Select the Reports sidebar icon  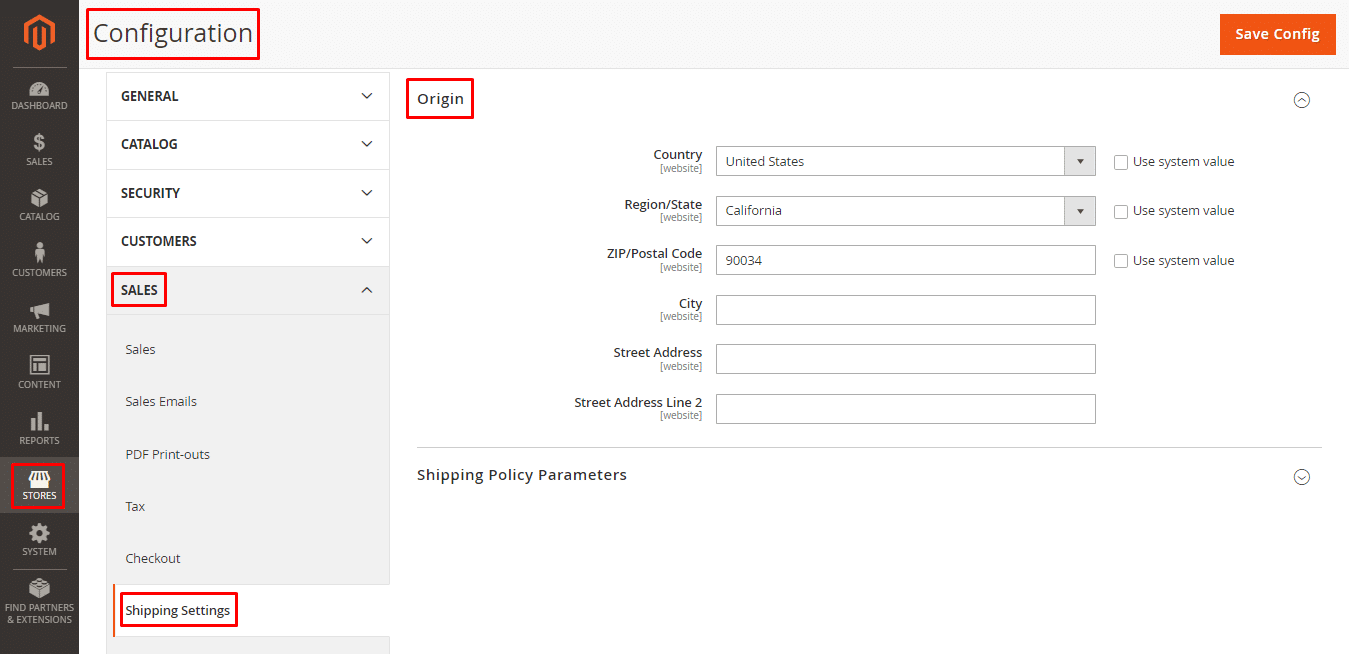pyautogui.click(x=39, y=428)
